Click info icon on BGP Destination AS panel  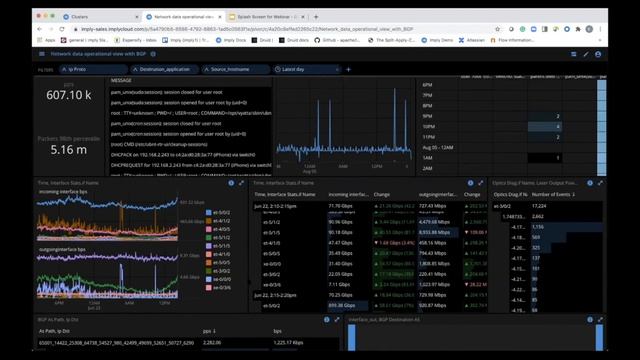point(590,320)
